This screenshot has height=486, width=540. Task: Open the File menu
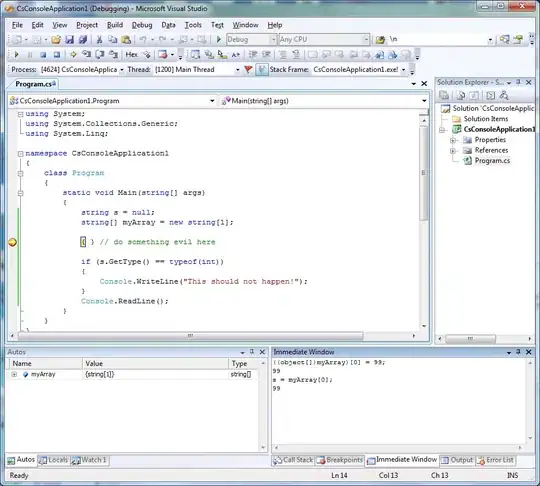pyautogui.click(x=17, y=25)
